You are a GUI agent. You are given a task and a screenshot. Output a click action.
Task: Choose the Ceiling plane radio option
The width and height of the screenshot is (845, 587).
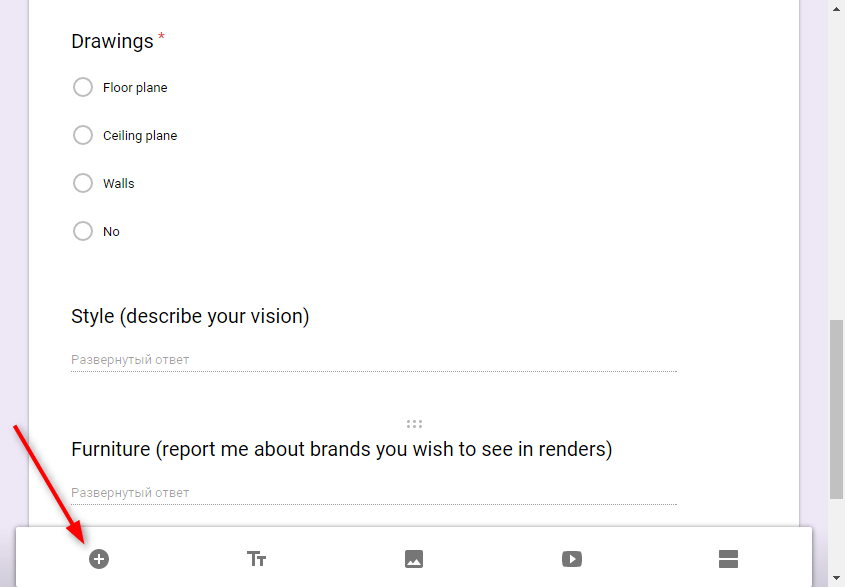tap(83, 135)
